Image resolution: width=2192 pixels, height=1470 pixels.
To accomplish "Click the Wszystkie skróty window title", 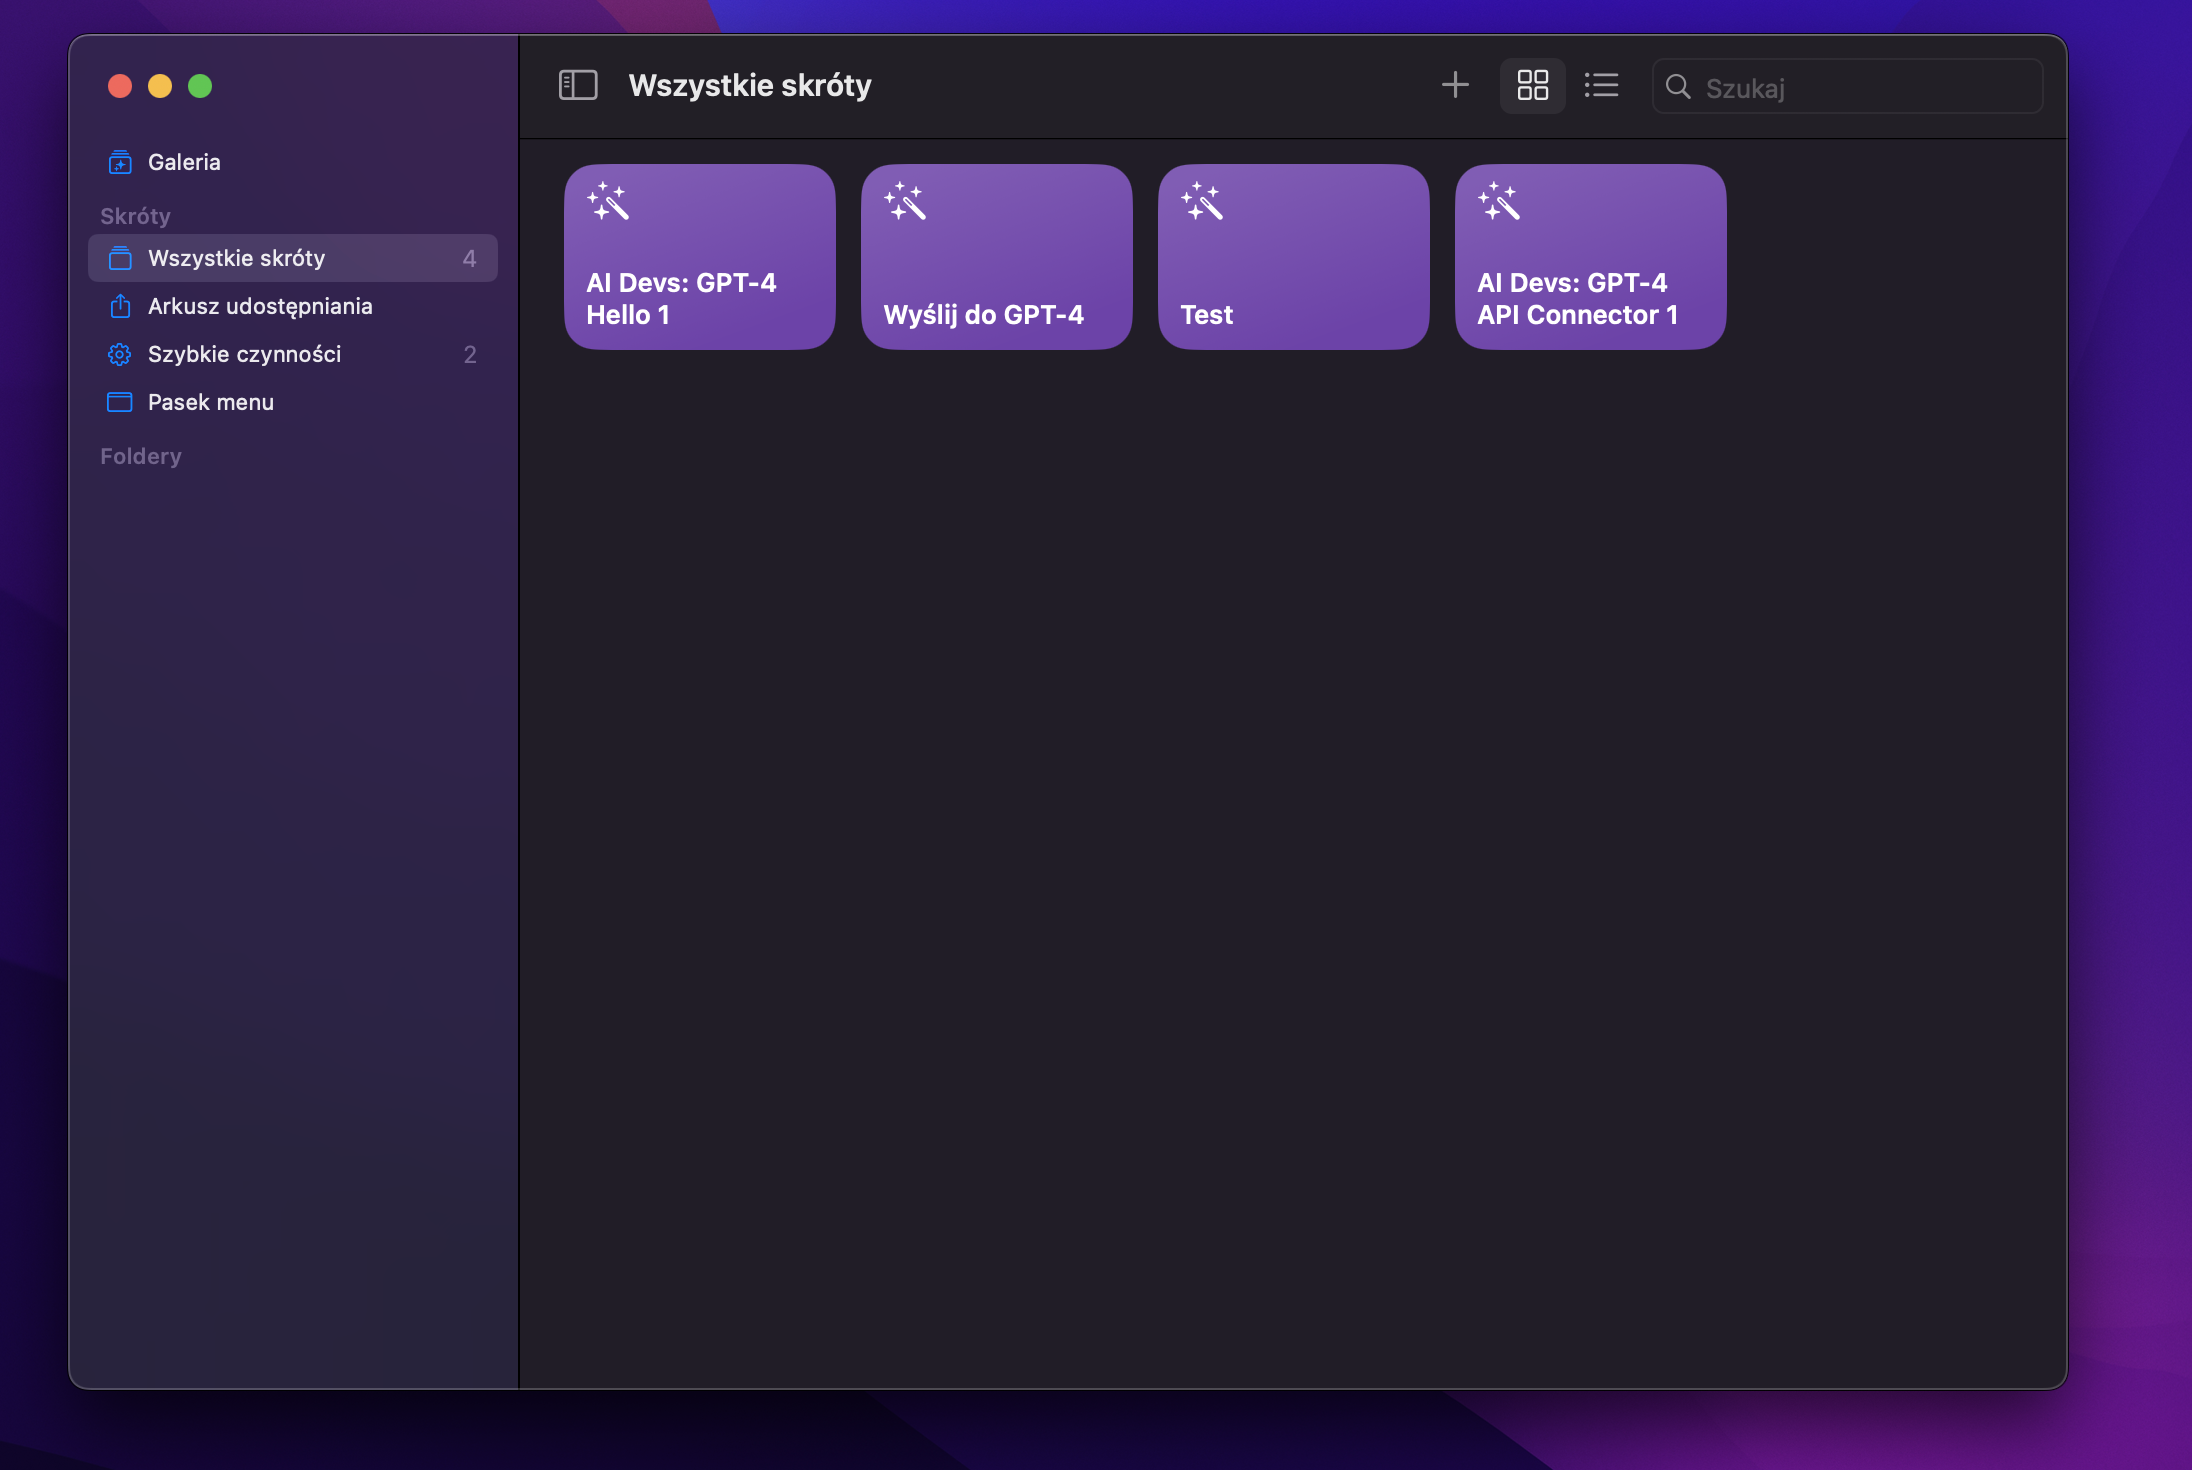I will 750,86.
